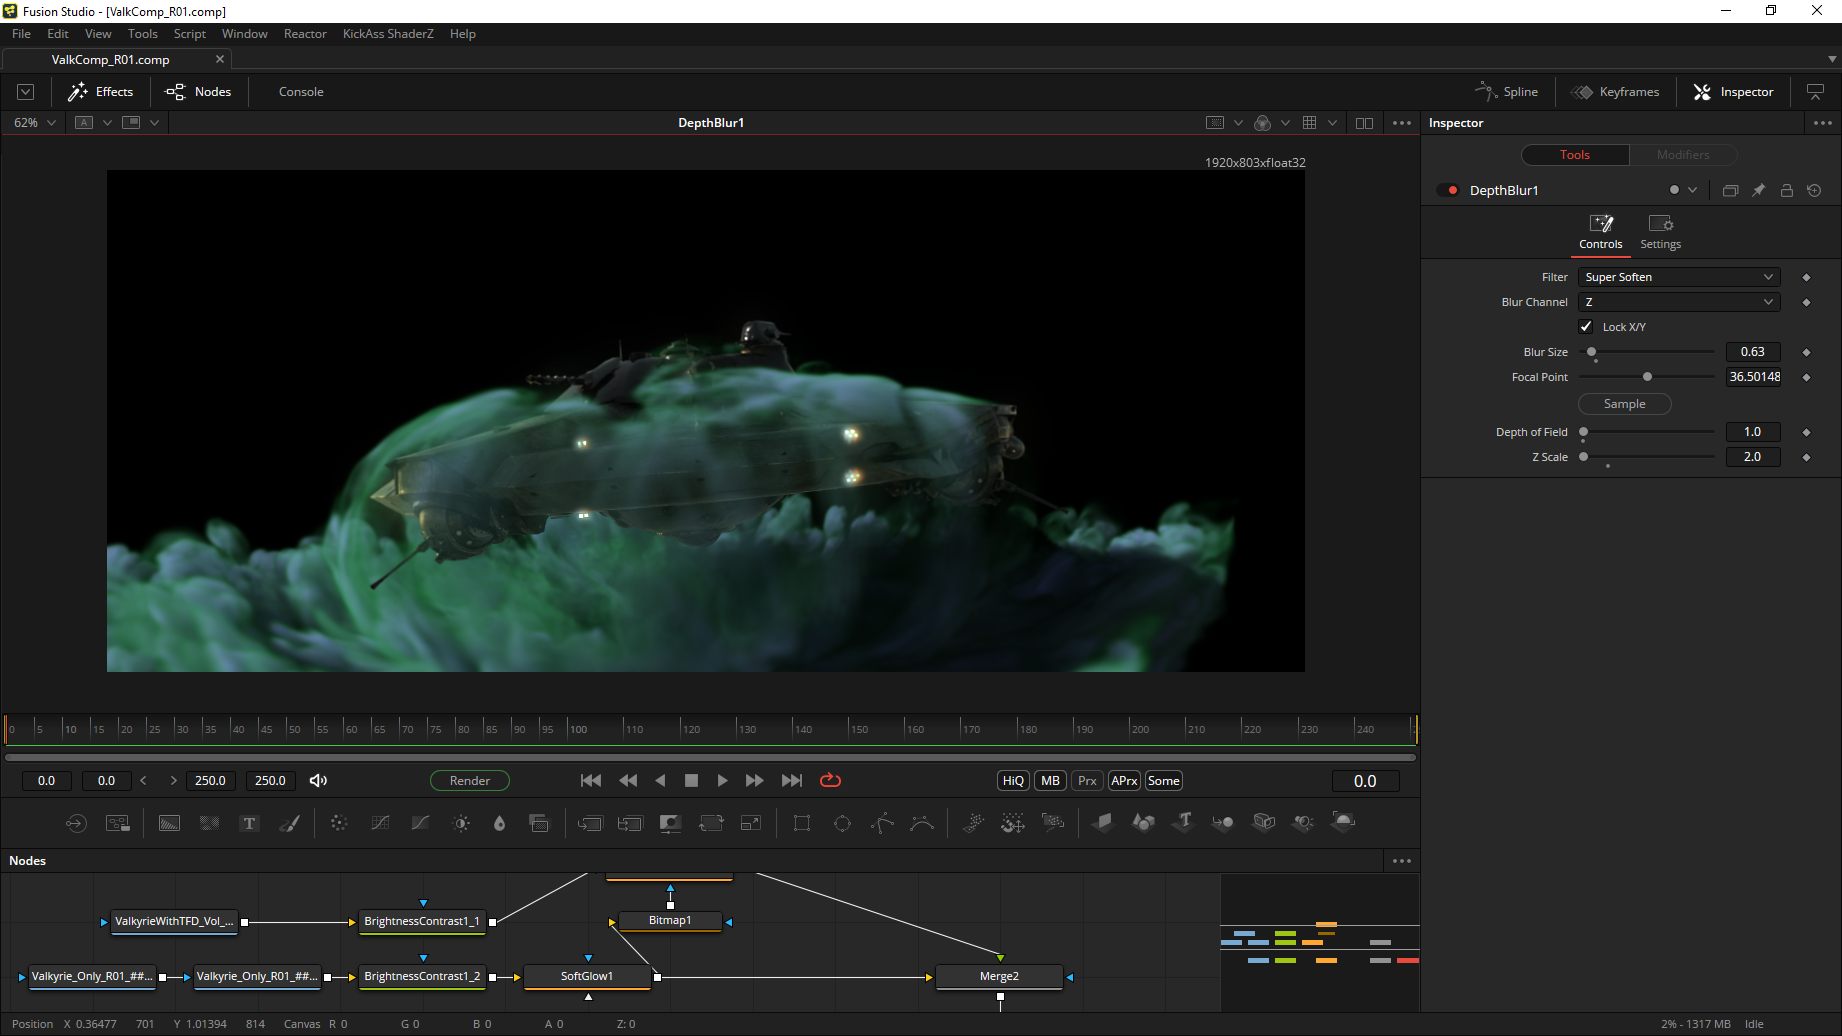Viewport: 1842px width, 1036px height.
Task: Select the Text tool in toolbar
Action: [249, 823]
